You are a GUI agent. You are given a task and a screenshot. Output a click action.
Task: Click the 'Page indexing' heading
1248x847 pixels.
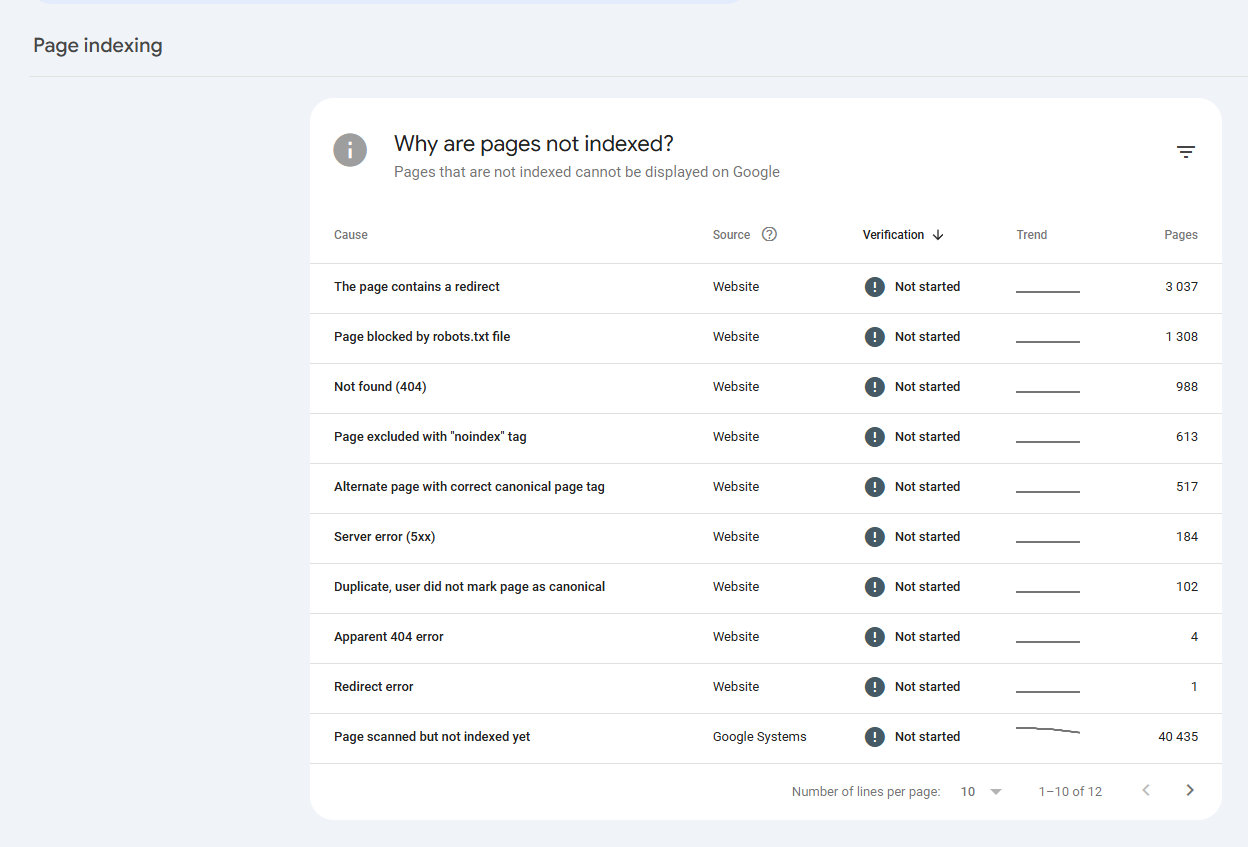[x=98, y=46]
